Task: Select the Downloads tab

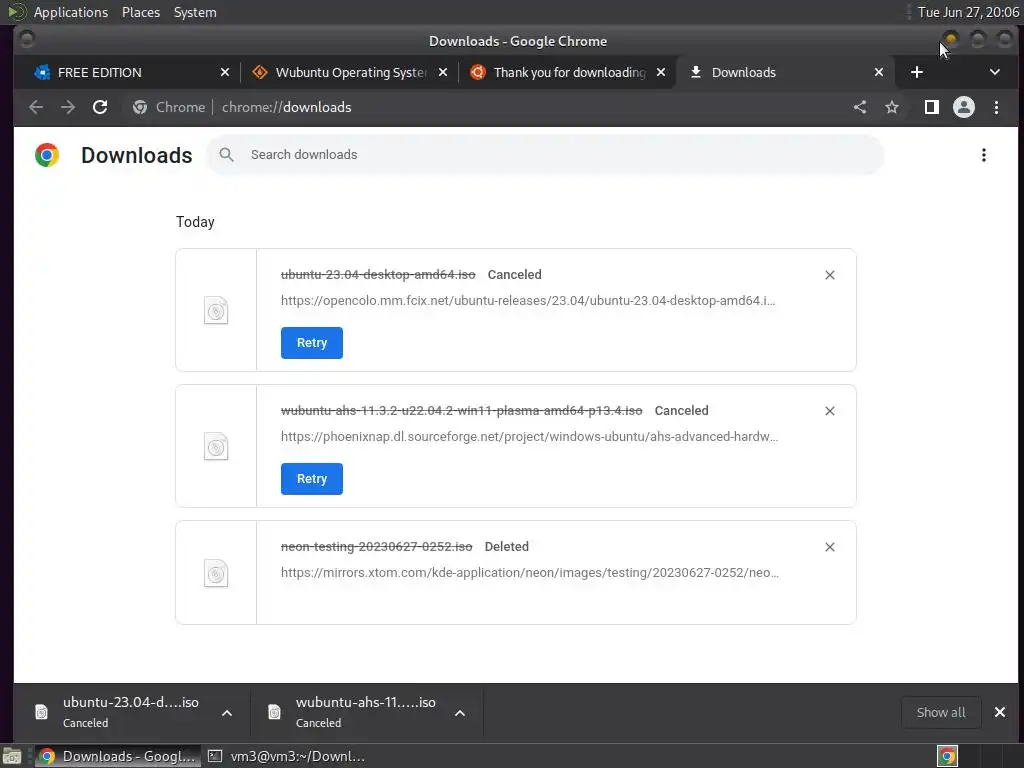Action: coord(784,72)
